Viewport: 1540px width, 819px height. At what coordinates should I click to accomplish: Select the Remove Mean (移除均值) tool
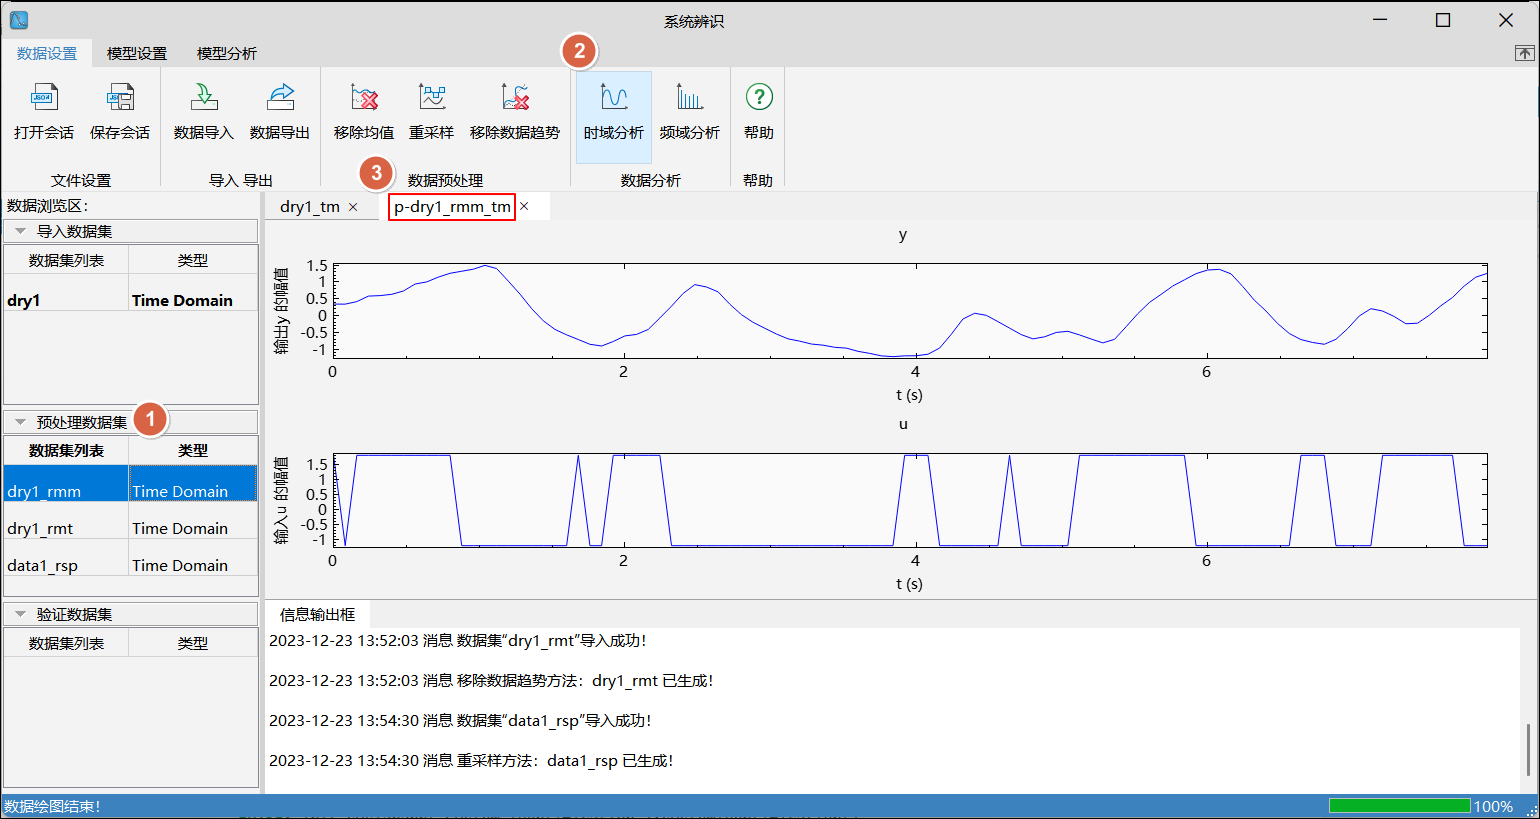pos(364,98)
